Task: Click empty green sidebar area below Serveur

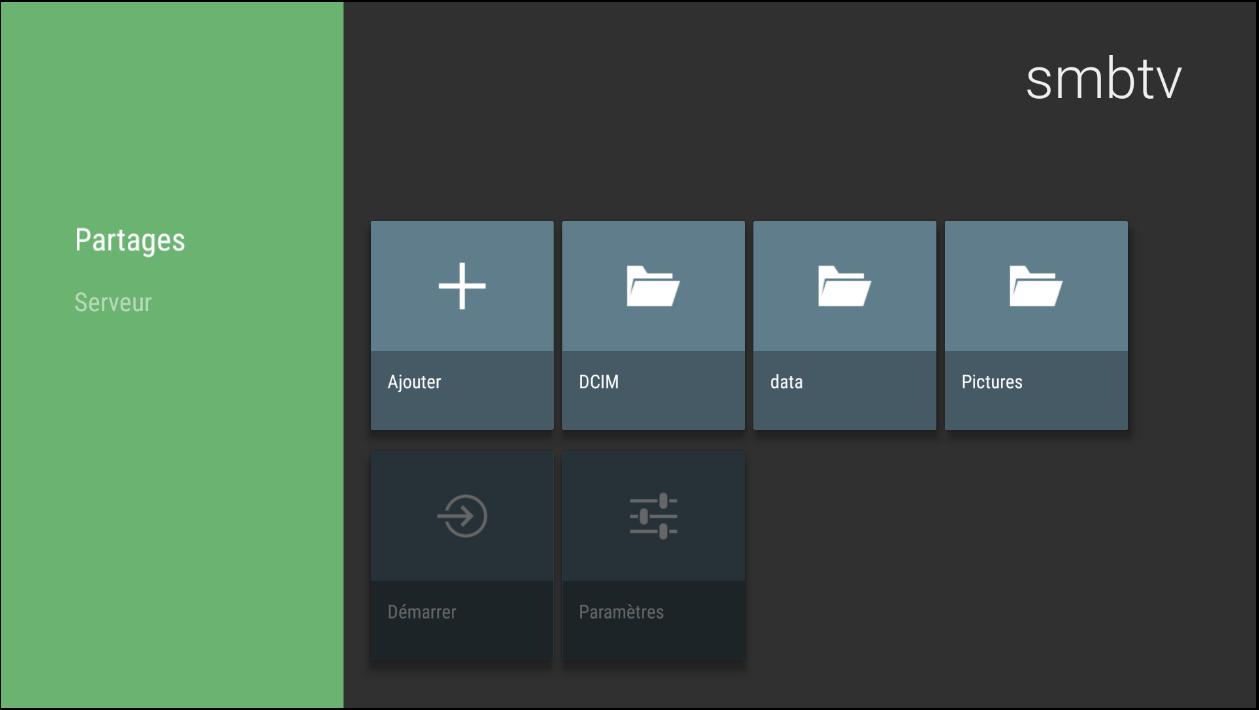Action: click(x=170, y=500)
